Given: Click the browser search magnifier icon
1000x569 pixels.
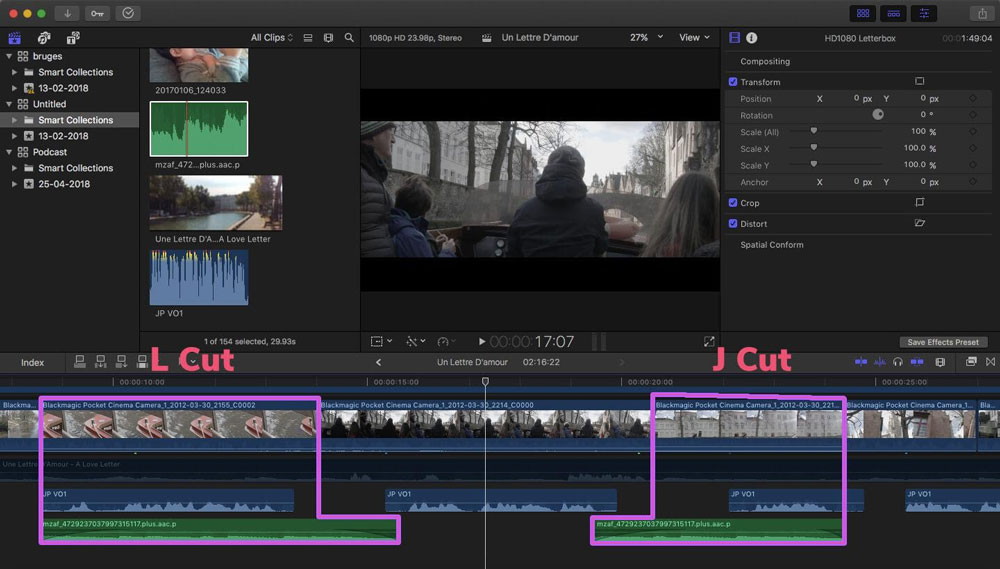Looking at the screenshot, I should pos(349,38).
